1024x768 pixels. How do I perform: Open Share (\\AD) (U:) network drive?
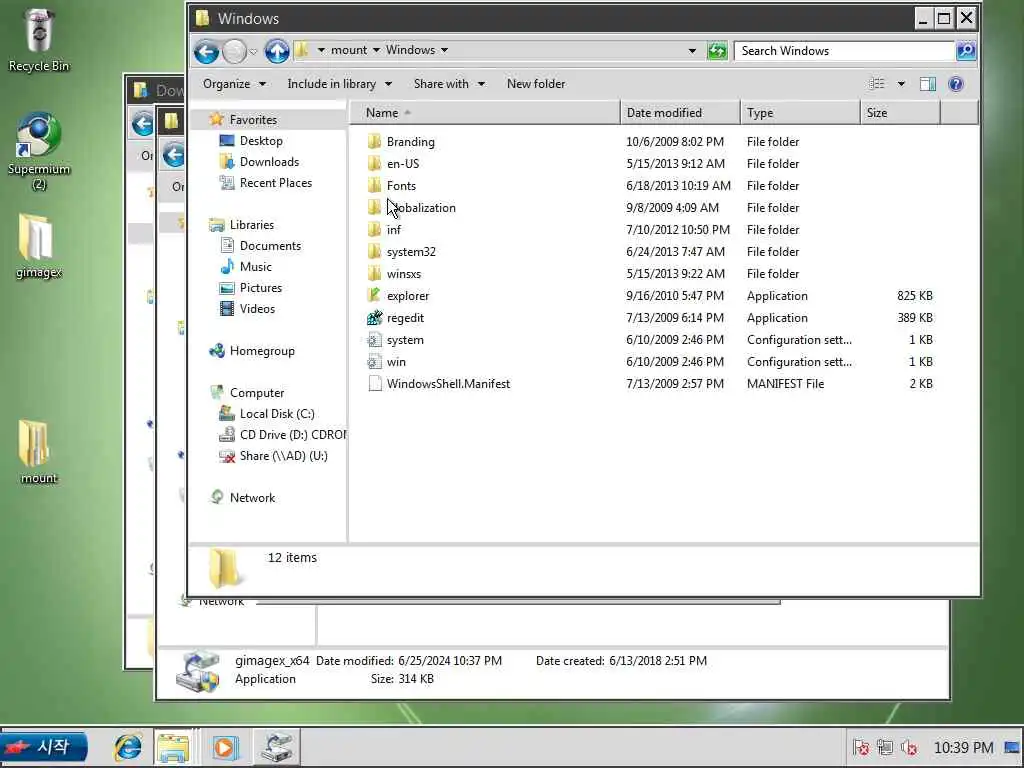point(283,456)
